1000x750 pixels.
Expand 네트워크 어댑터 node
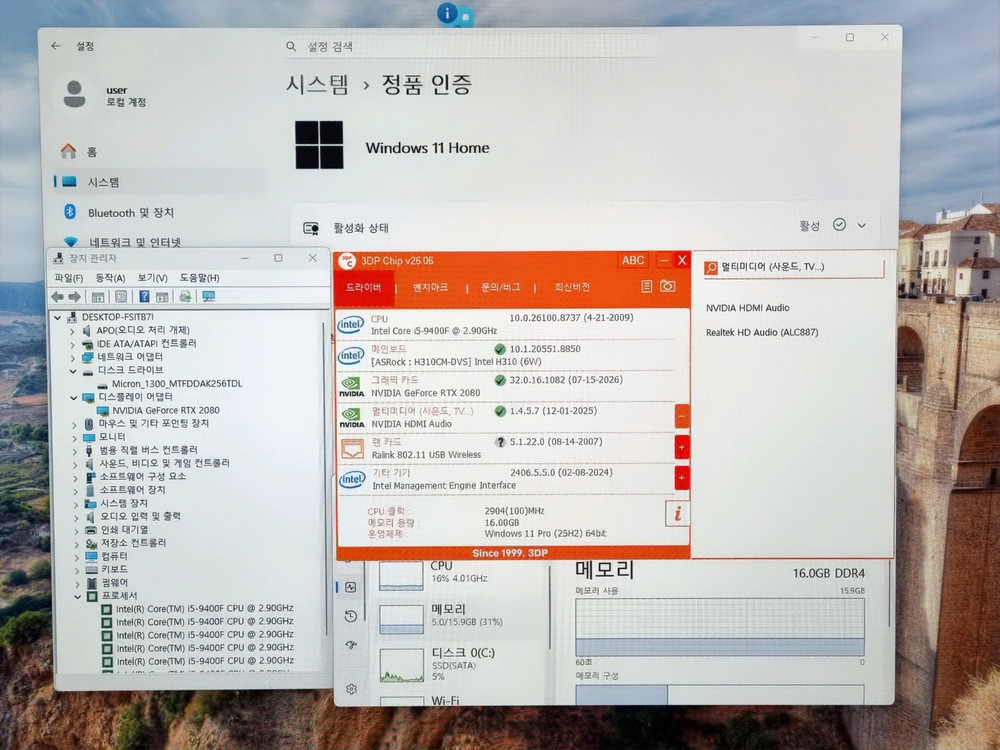[x=73, y=357]
